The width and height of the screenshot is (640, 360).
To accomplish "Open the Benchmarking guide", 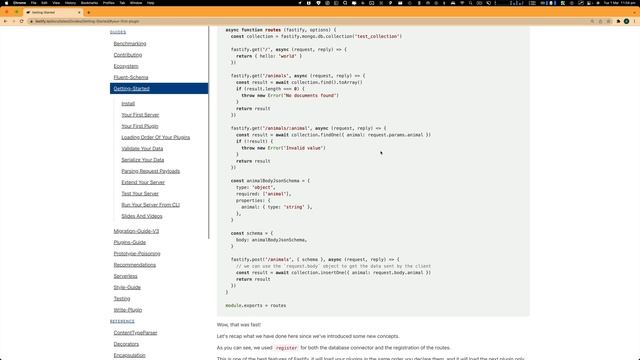I will click(x=130, y=44).
